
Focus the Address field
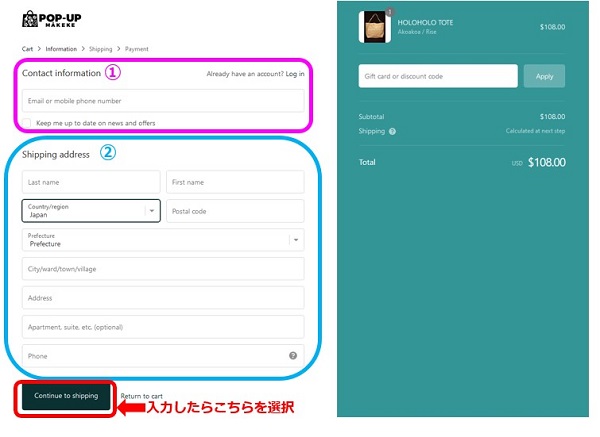coord(163,298)
